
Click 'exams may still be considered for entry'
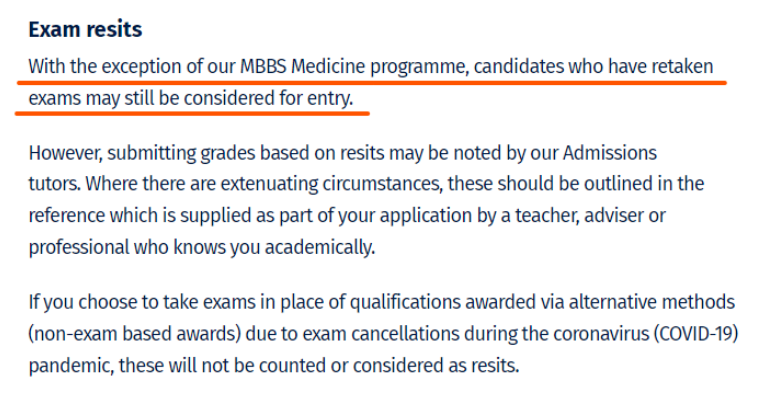191,99
